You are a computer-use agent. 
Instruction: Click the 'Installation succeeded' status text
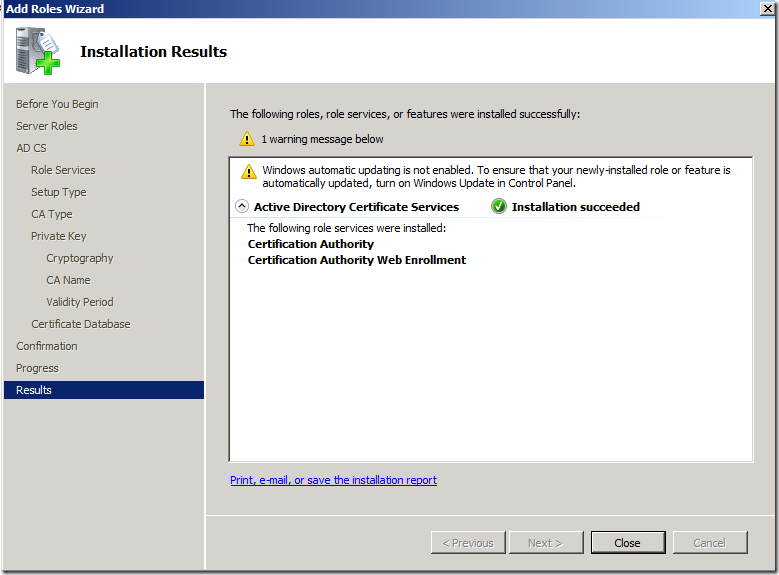pos(576,207)
